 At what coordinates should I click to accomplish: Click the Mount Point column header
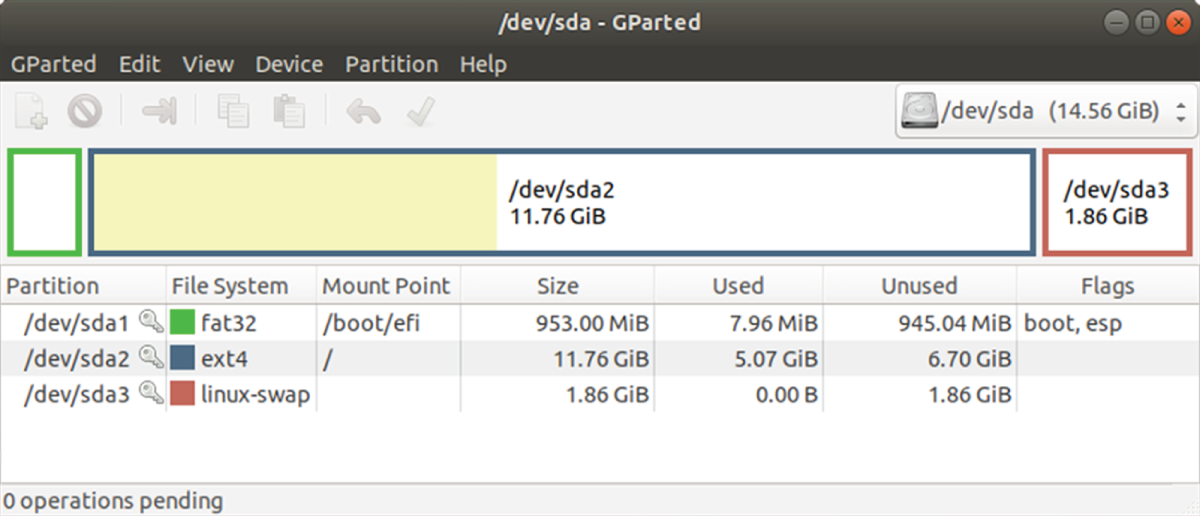388,286
